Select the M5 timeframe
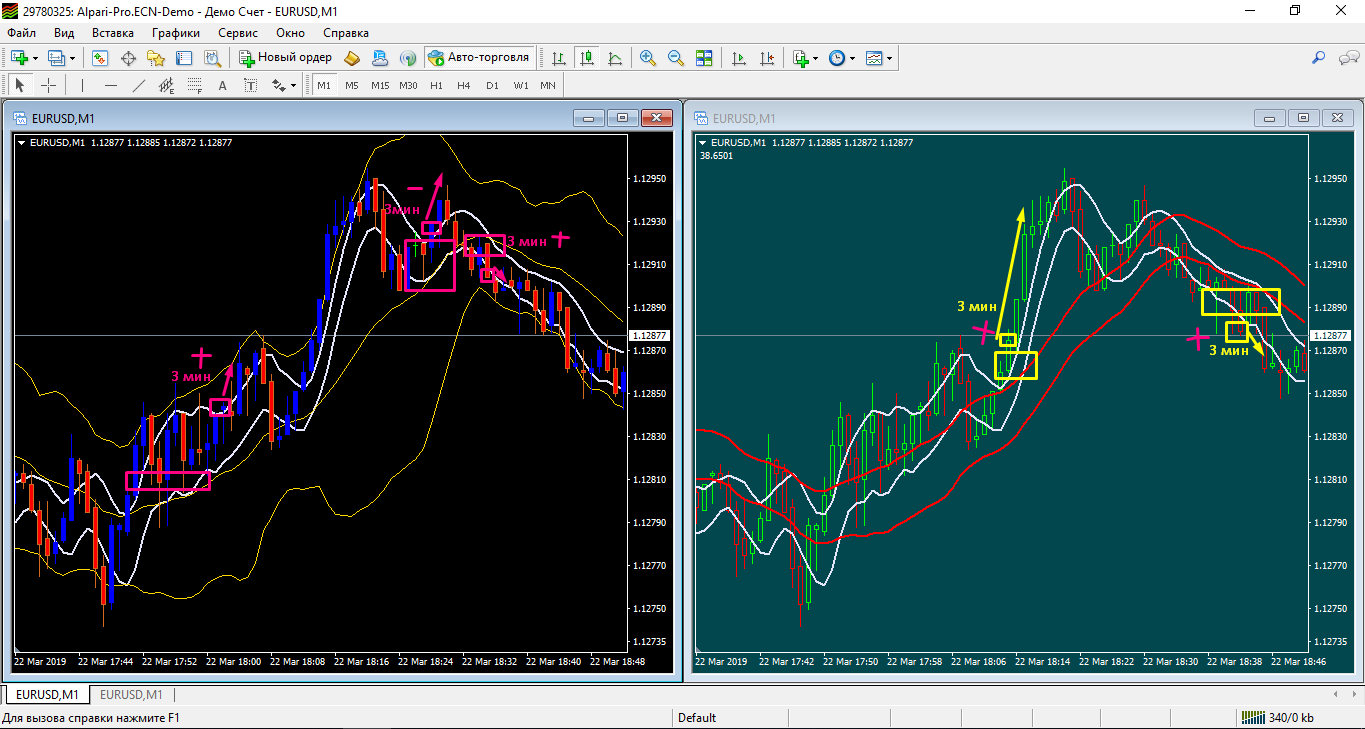 tap(352, 85)
